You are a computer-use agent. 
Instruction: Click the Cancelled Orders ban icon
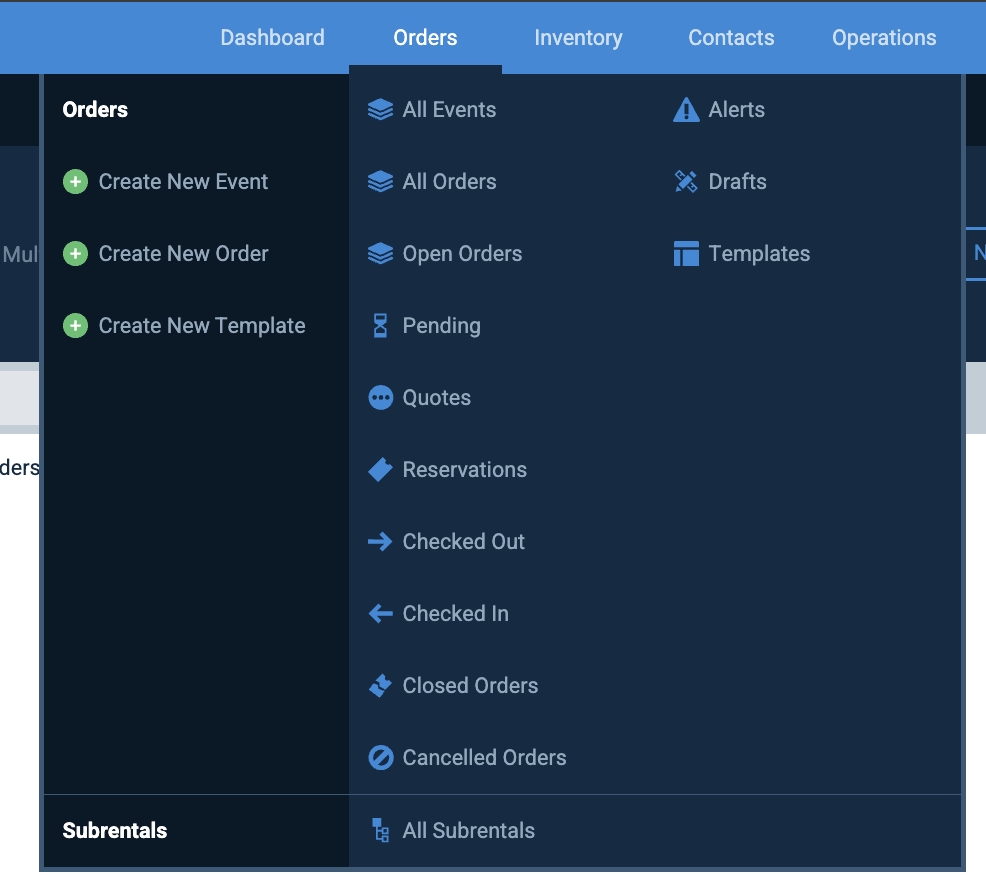point(380,758)
